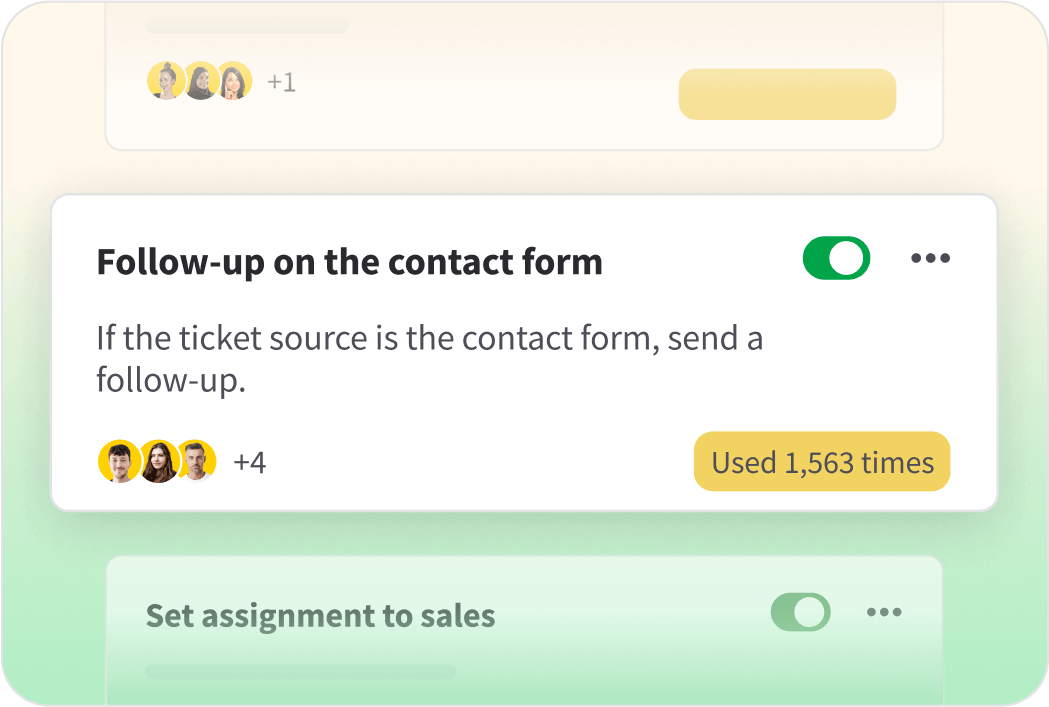
Task: Click the third avatar on the Follow-up card
Action: point(196,461)
